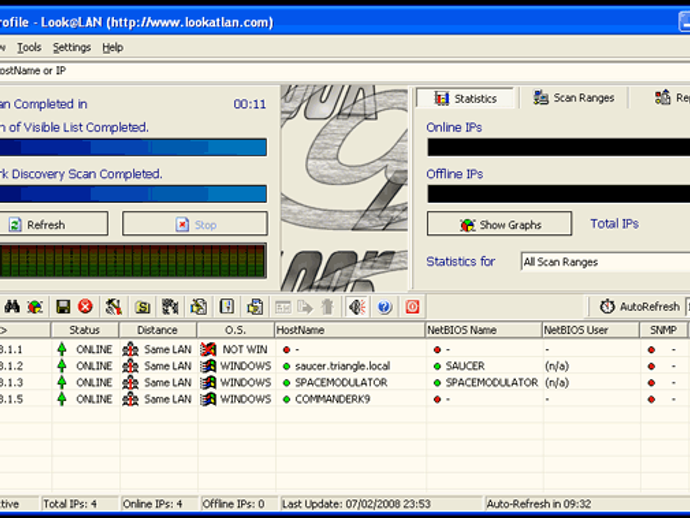Viewport: 690px width, 518px height.
Task: Click the greyed-out export arrow icon
Action: pos(305,307)
